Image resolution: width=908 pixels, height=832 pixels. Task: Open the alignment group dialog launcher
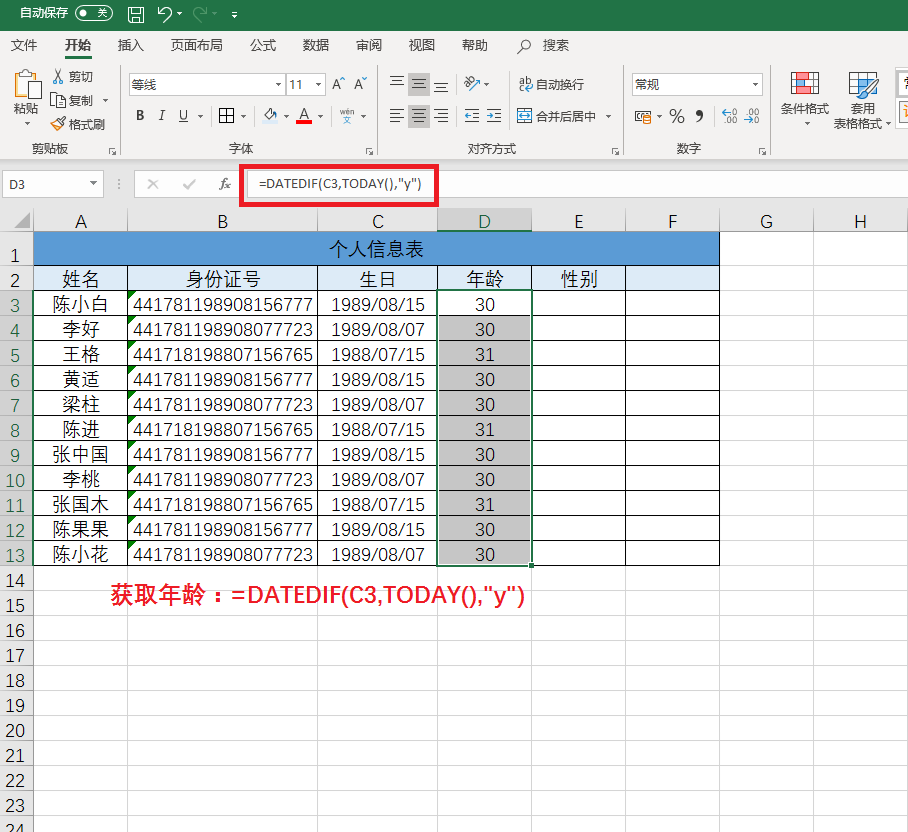pos(615,151)
